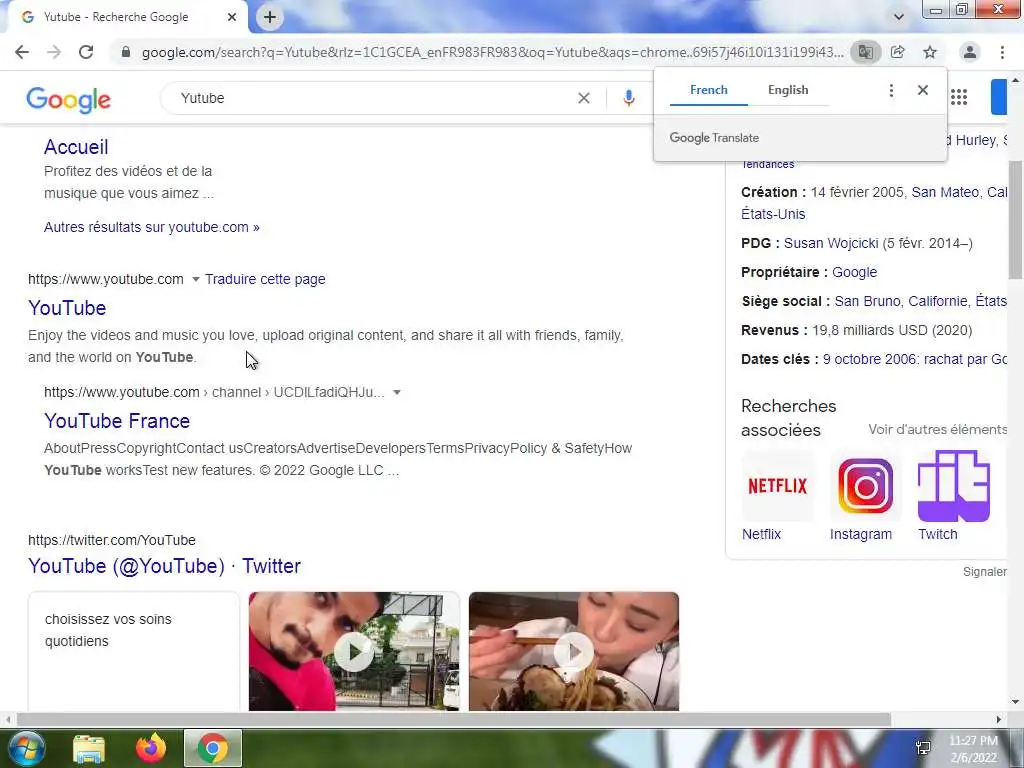This screenshot has height=768, width=1024.
Task: Click the browser forward arrow
Action: 54,52
